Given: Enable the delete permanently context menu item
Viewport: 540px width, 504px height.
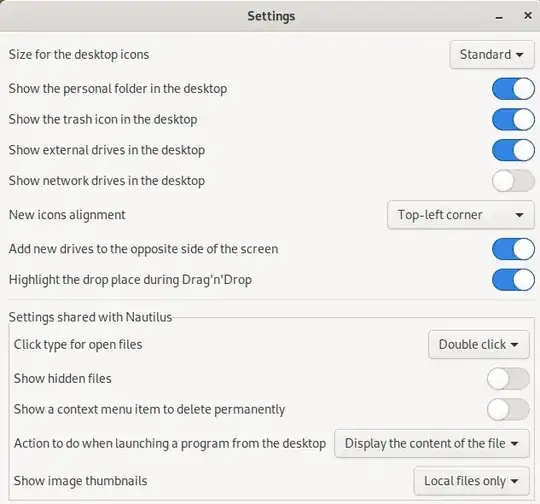Looking at the screenshot, I should [x=508, y=409].
